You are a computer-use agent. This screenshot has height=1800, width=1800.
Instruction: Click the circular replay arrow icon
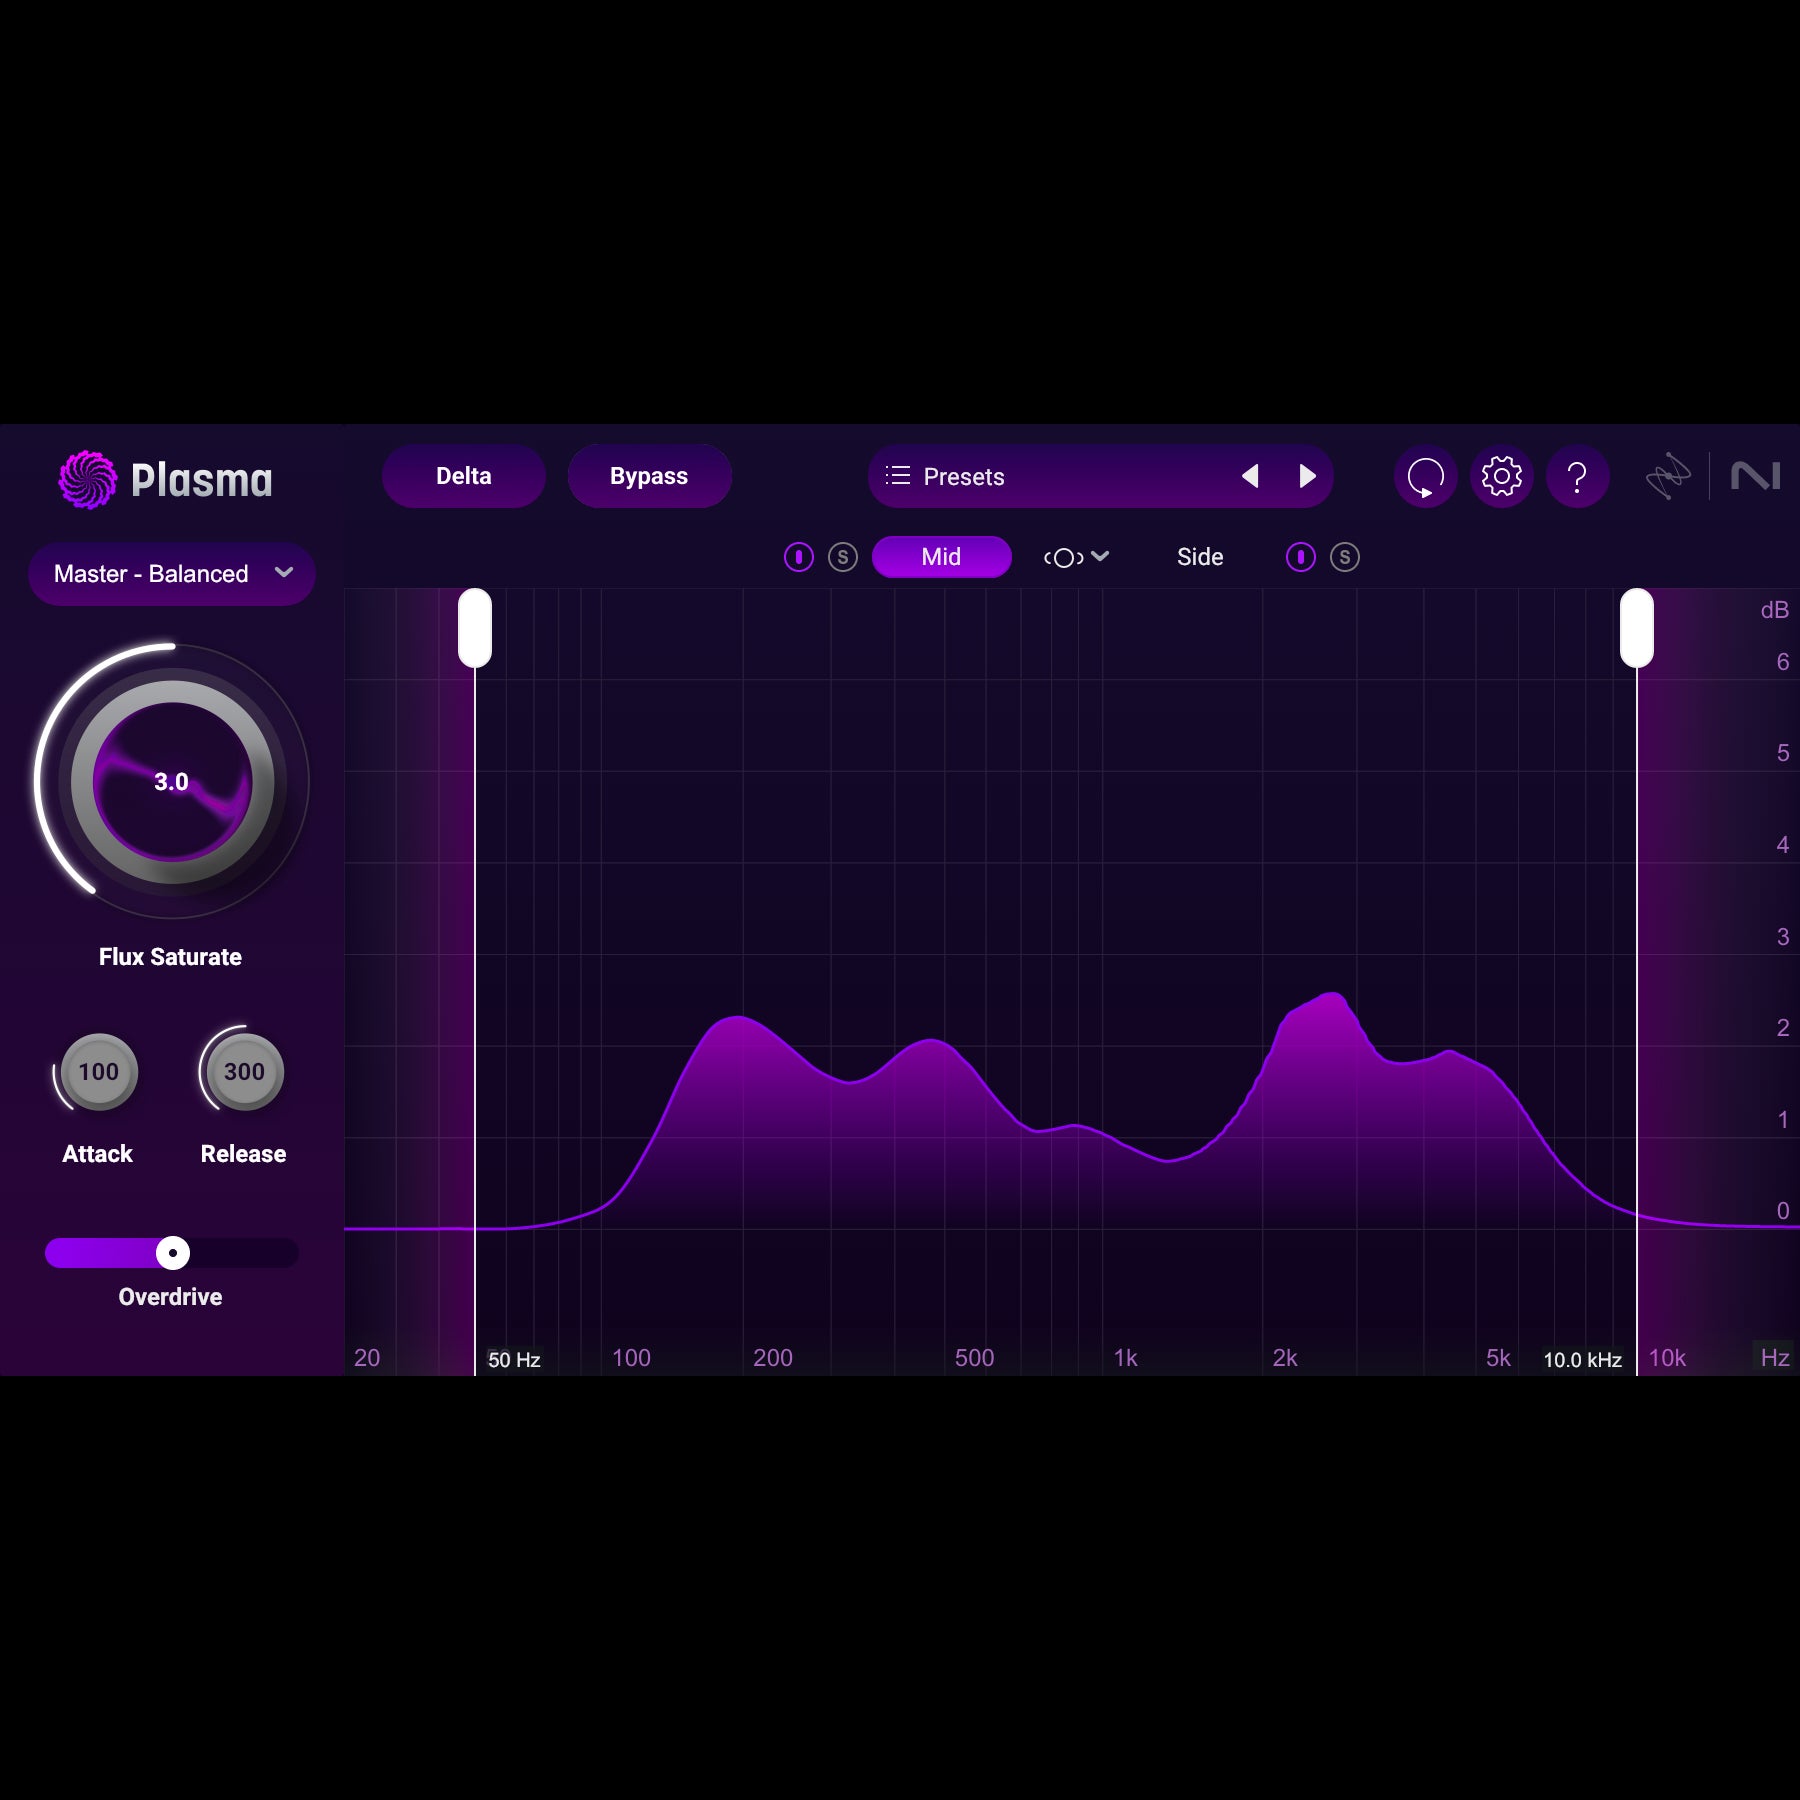pos(1425,476)
